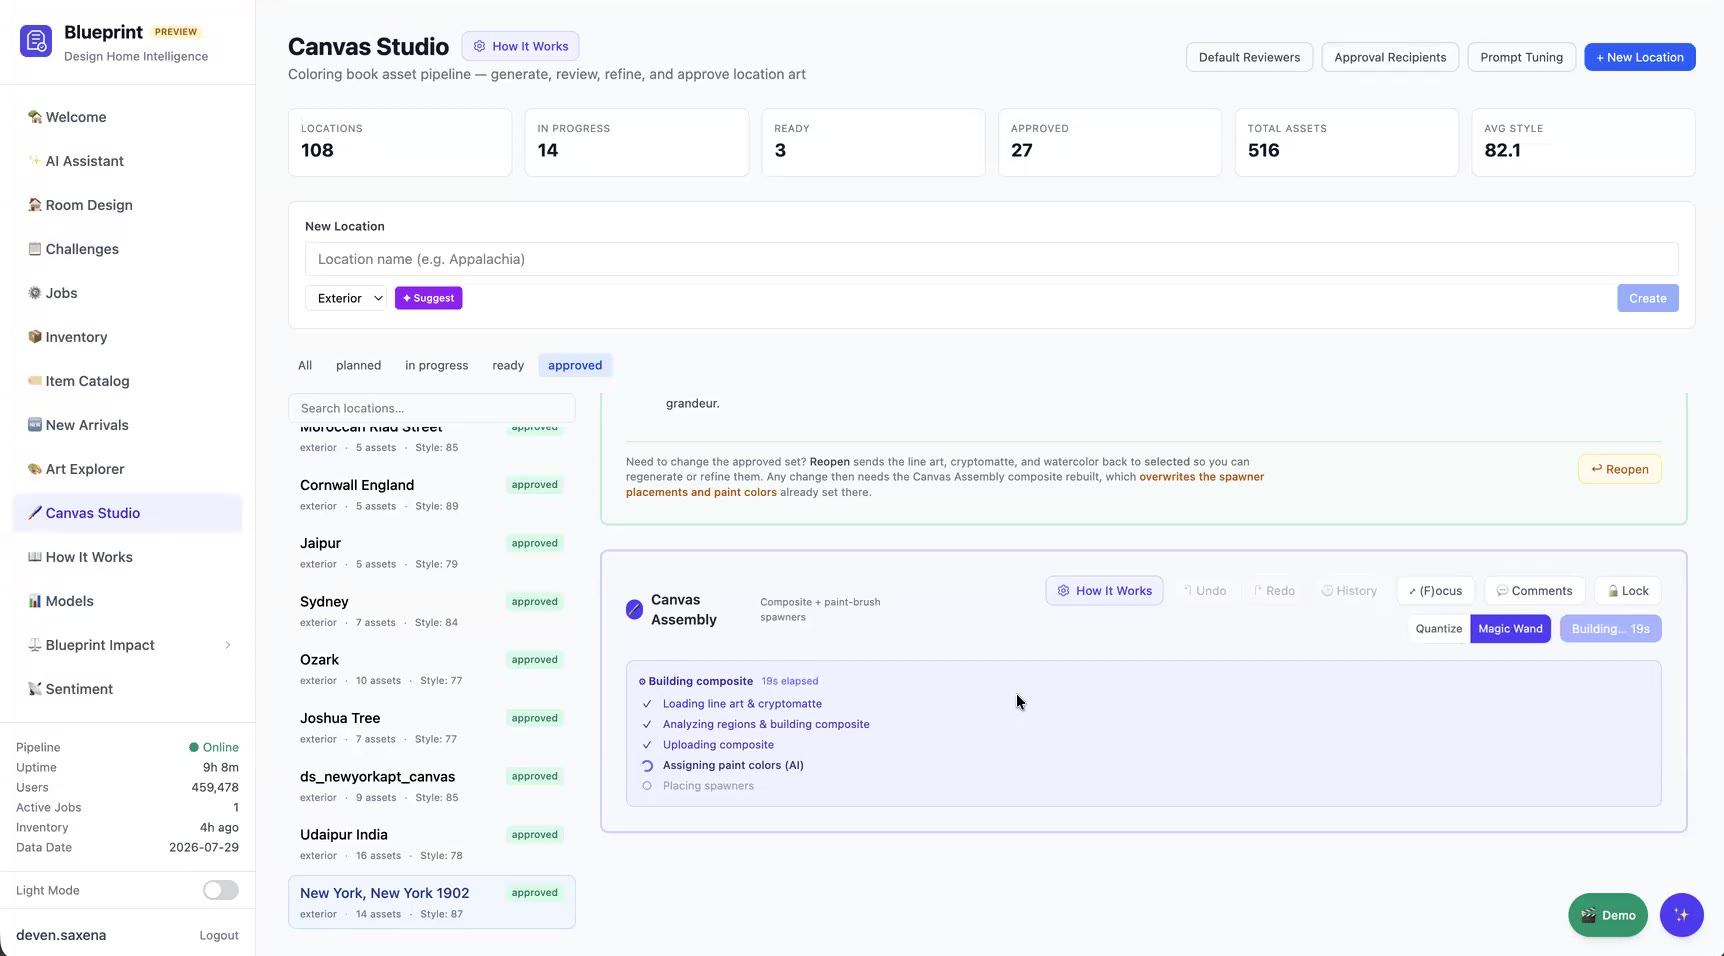
Task: Open Sentiment in the sidebar
Action: tap(127, 689)
